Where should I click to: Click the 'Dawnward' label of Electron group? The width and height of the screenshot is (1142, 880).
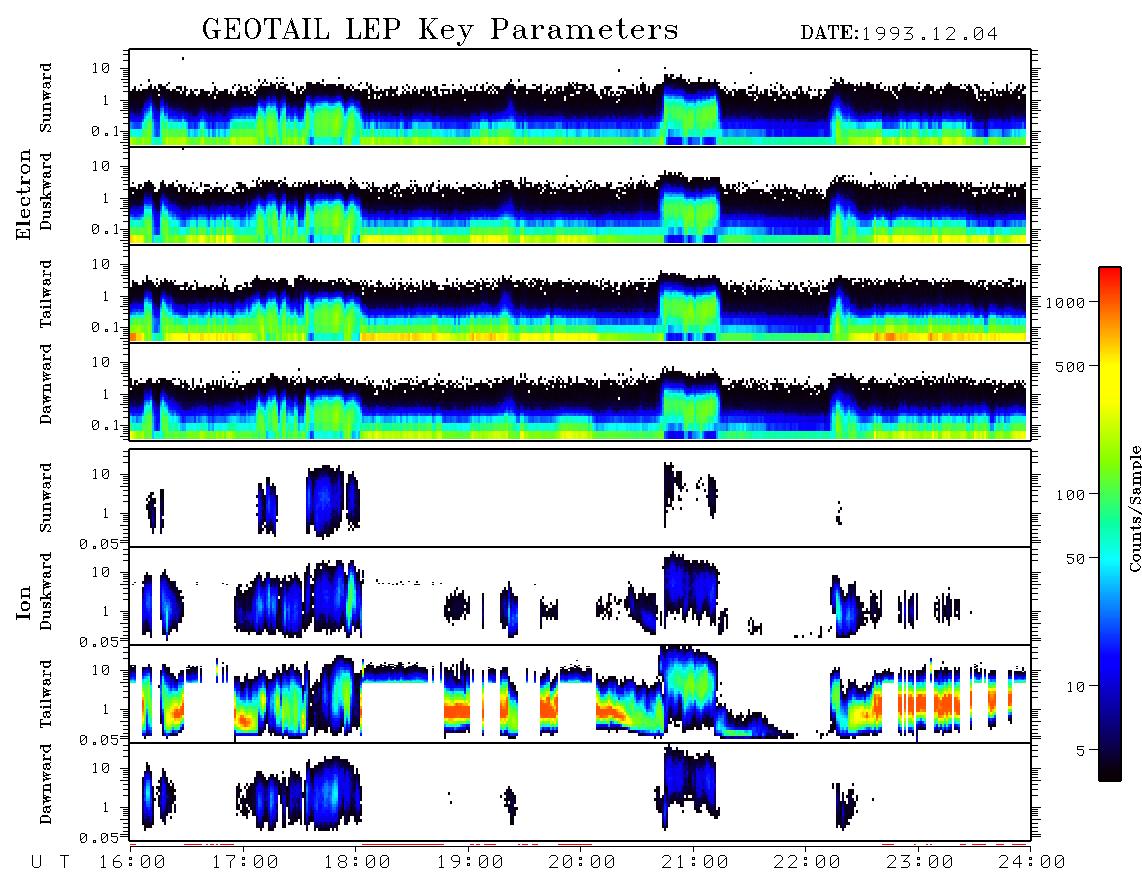pos(46,385)
